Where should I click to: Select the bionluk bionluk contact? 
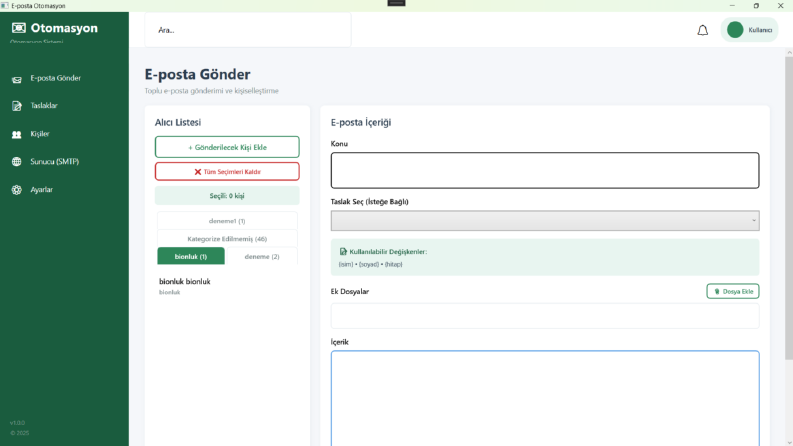(x=227, y=286)
